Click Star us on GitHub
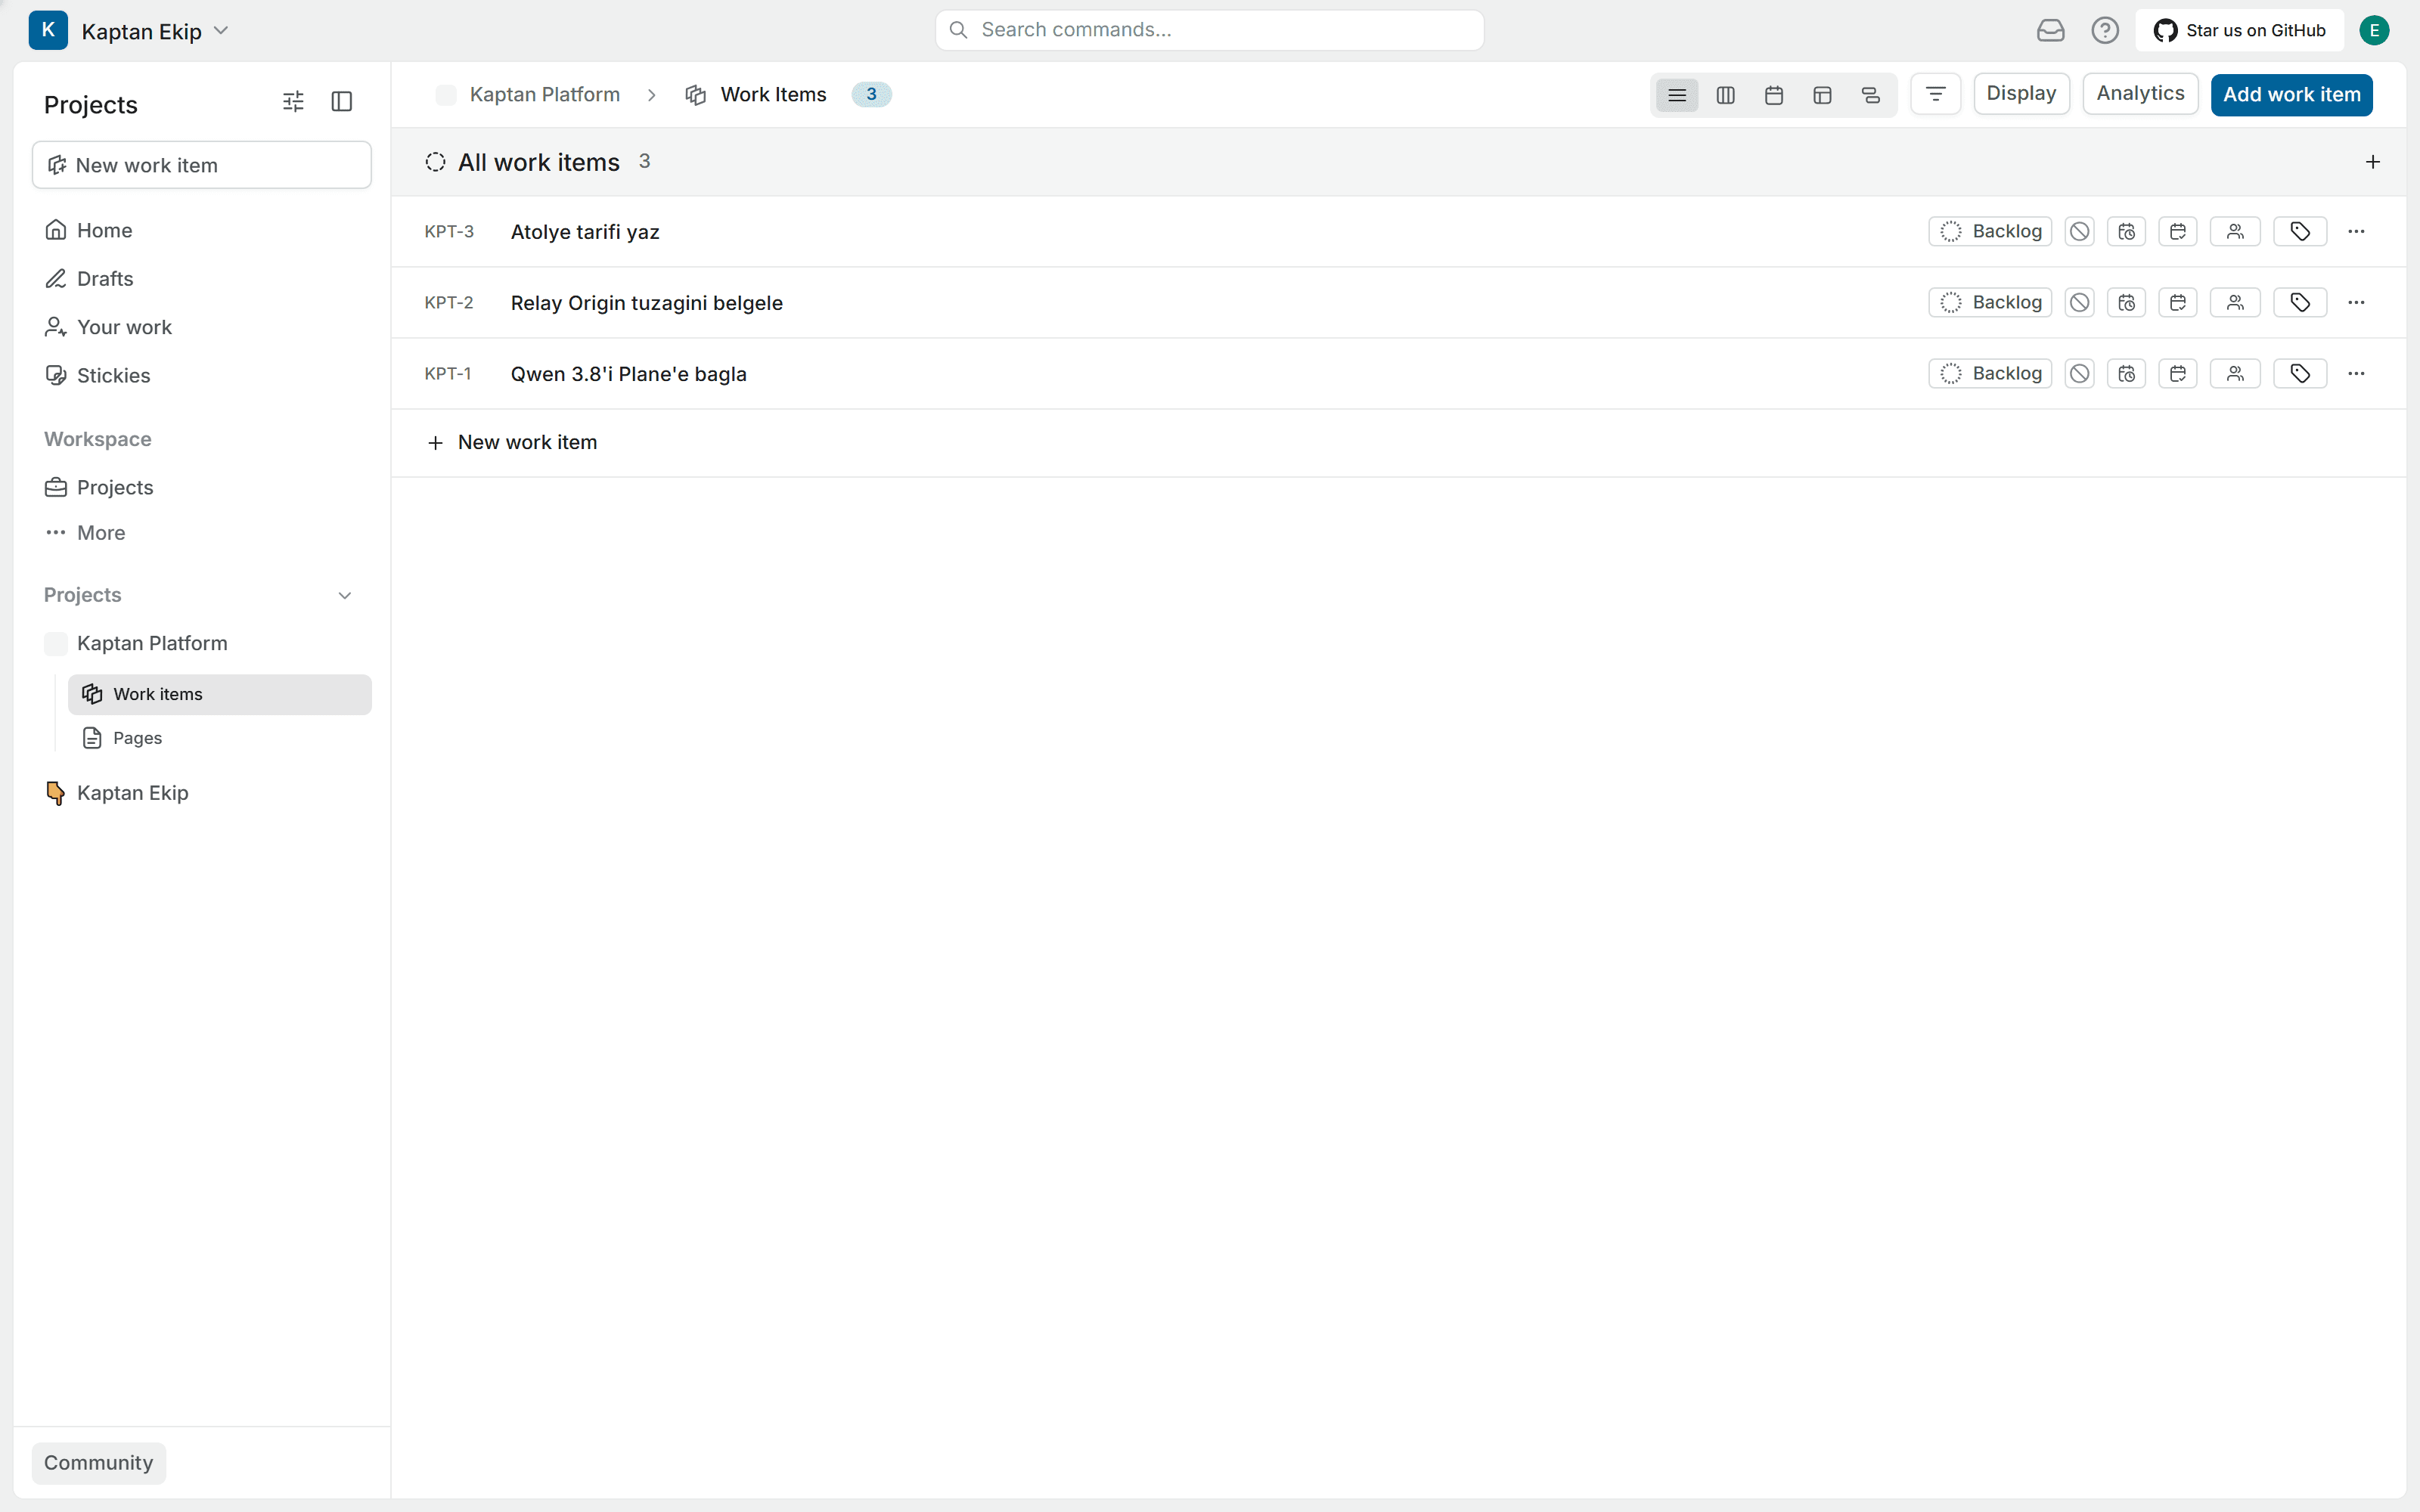This screenshot has height=1512, width=2420. click(x=2239, y=30)
